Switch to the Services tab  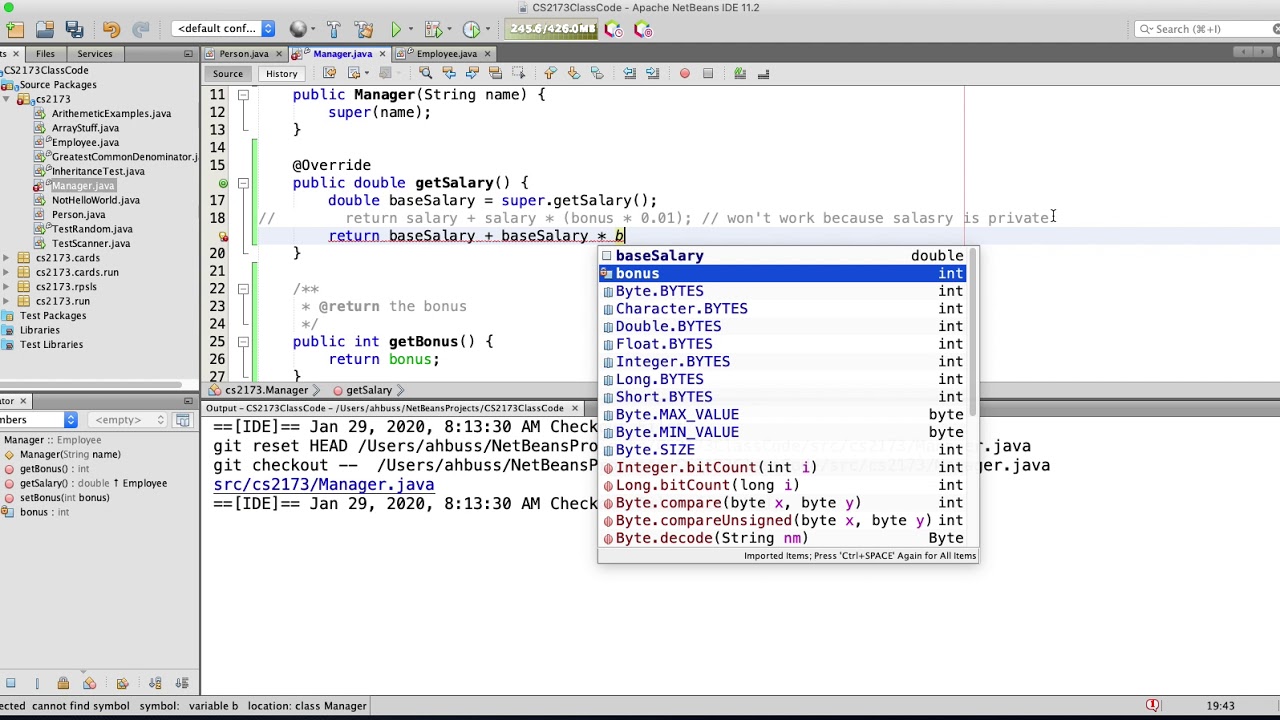pyautogui.click(x=94, y=53)
